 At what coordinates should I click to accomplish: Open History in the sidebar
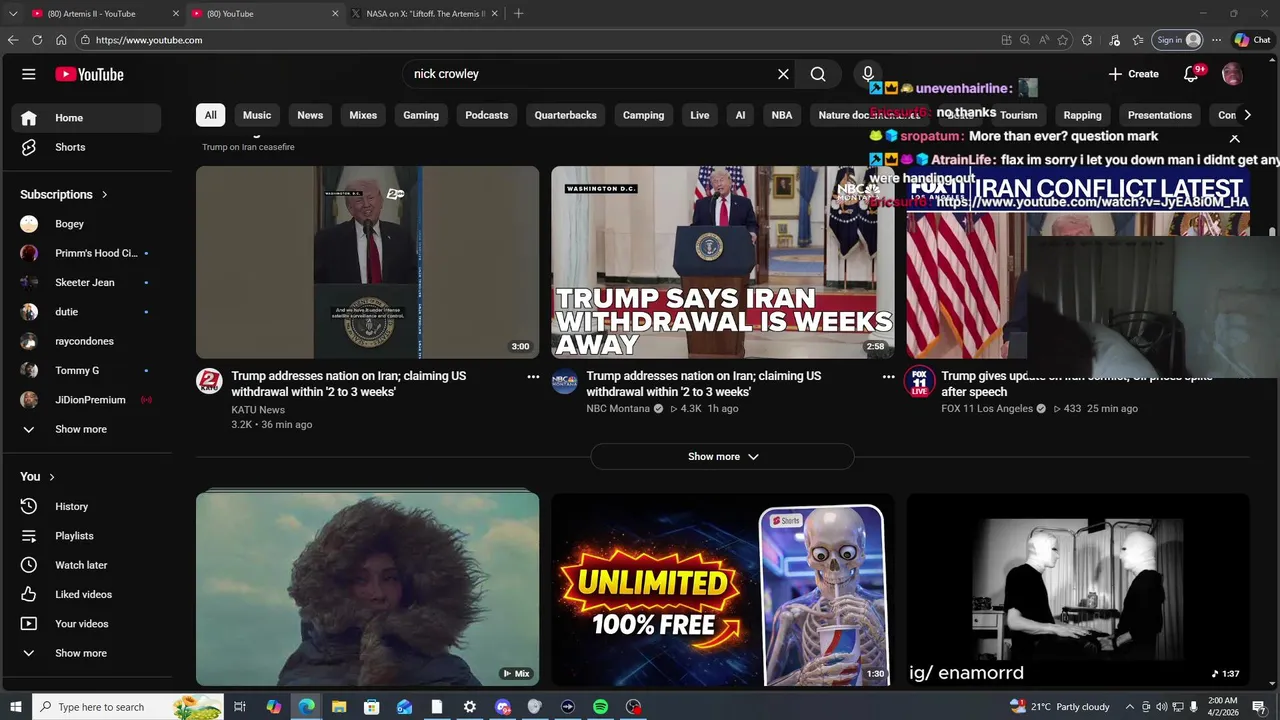point(86,506)
